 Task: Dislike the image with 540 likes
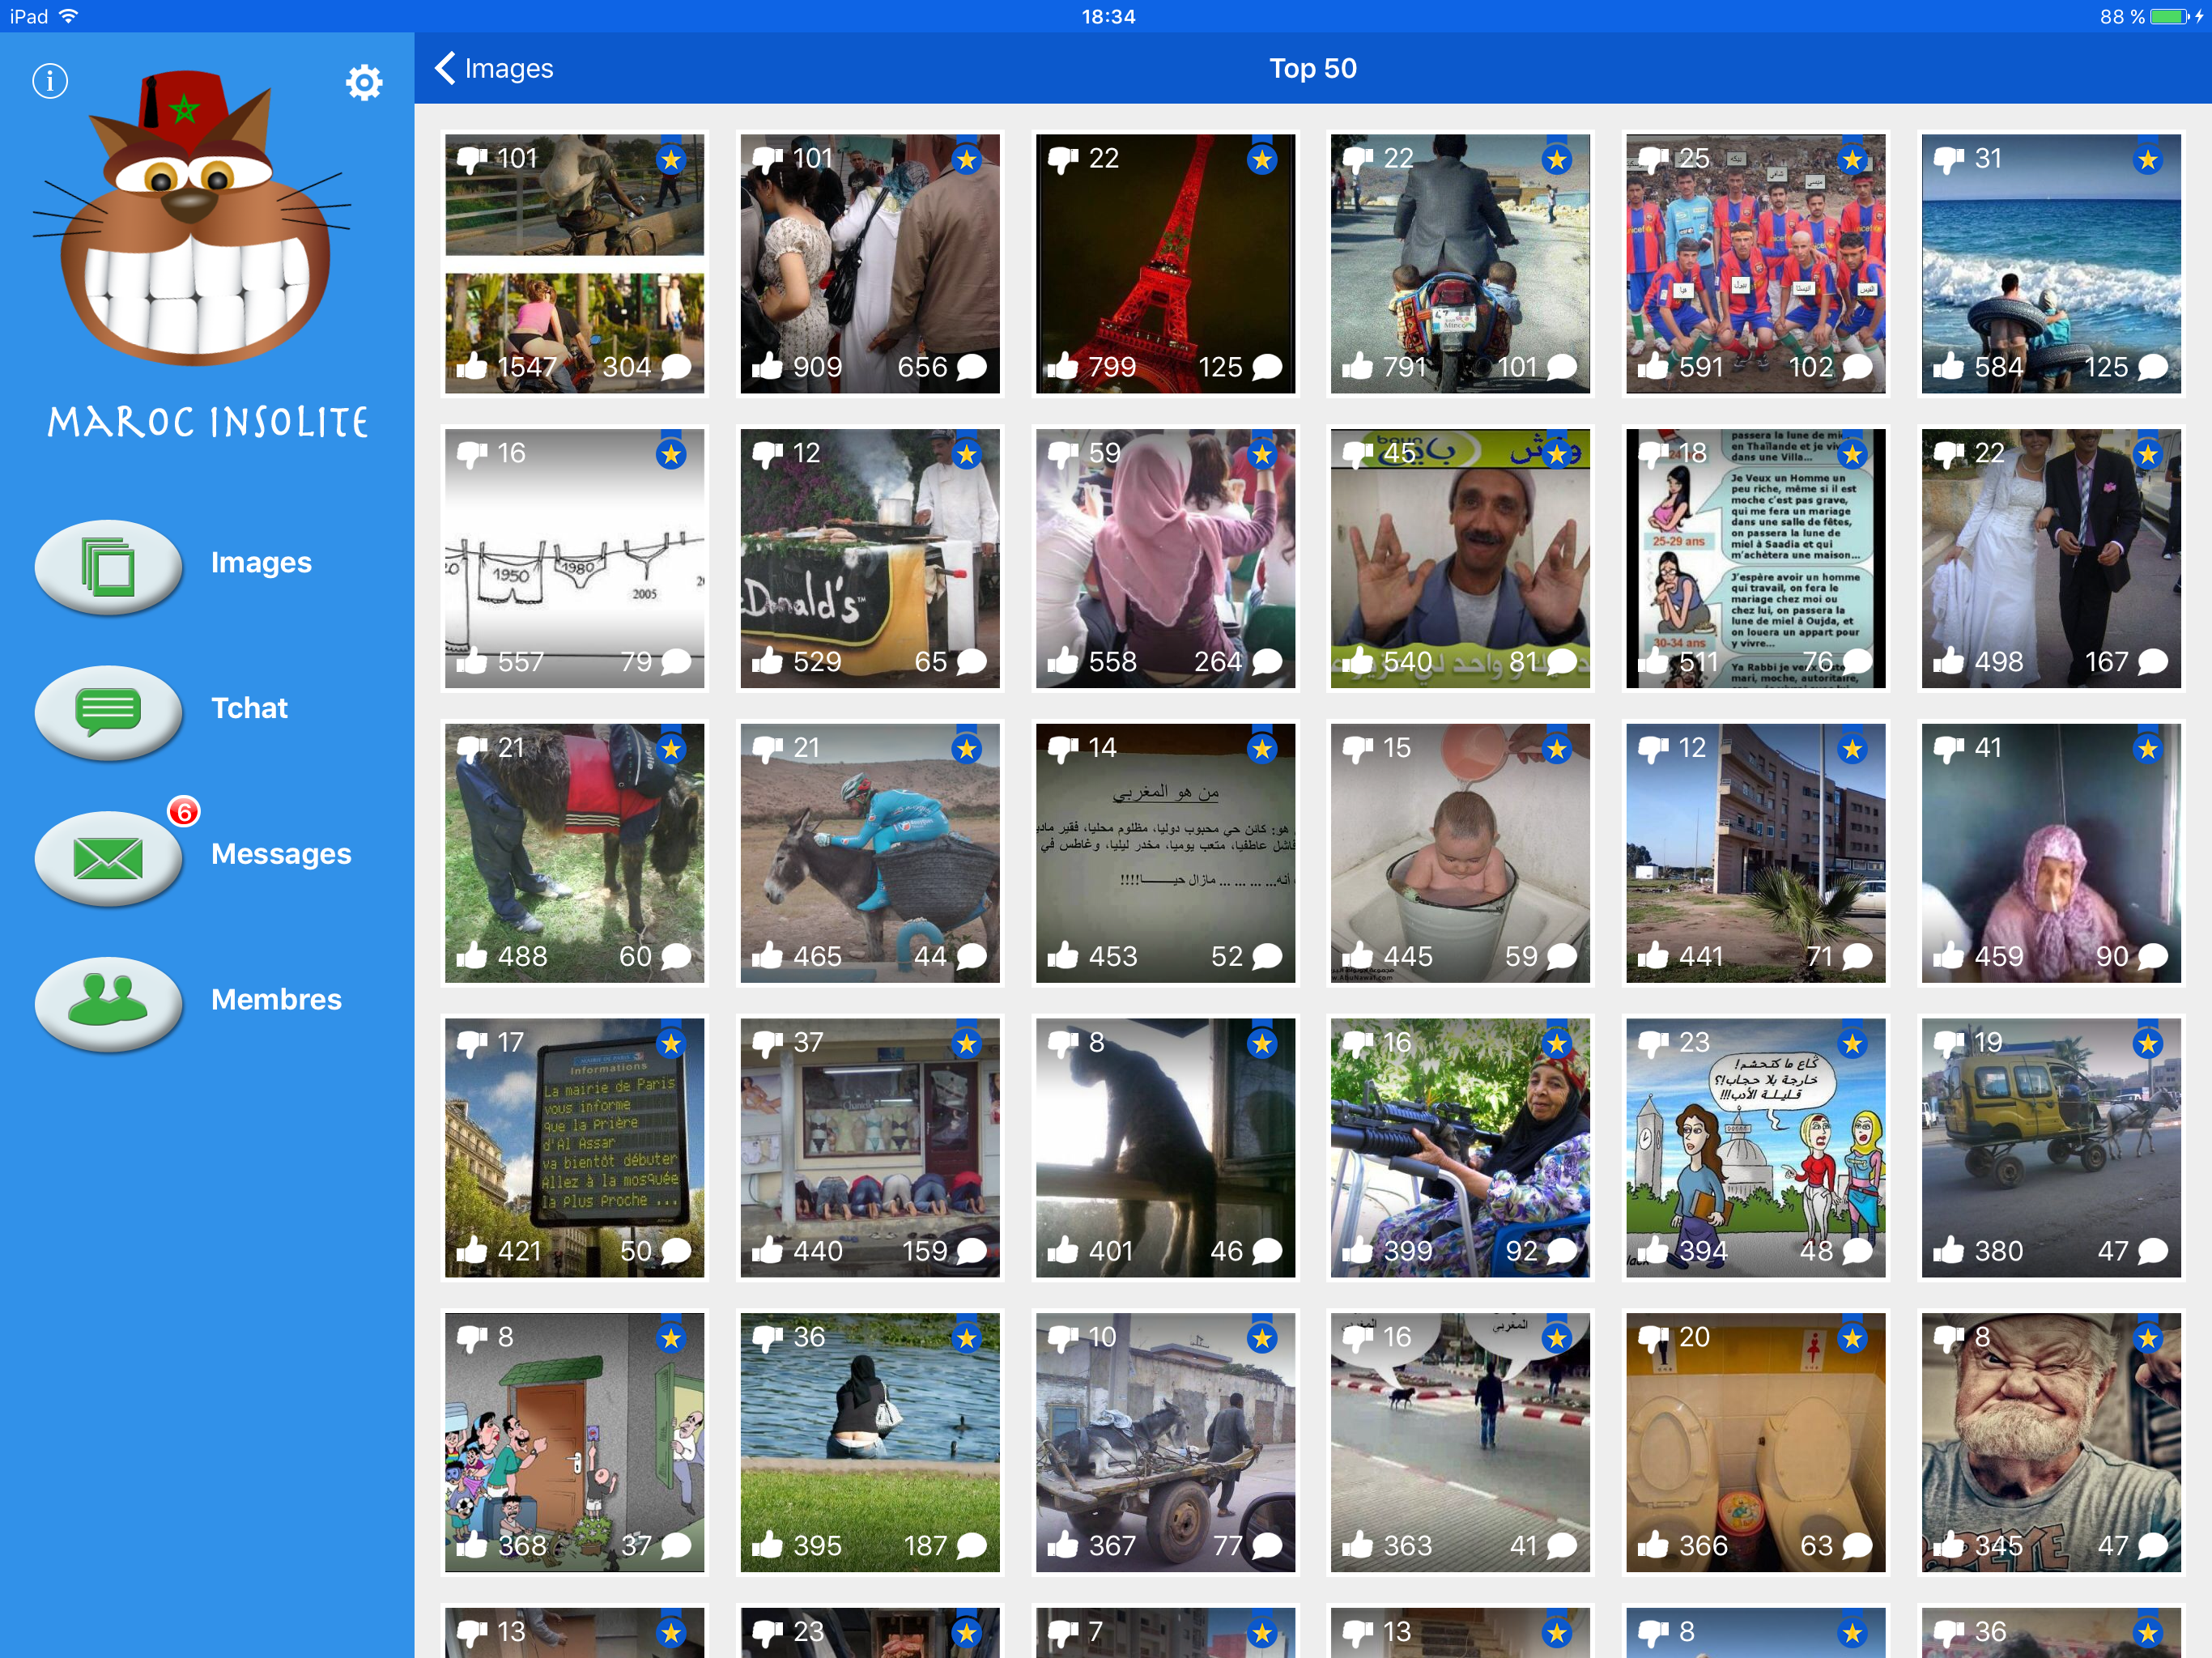tap(1358, 455)
